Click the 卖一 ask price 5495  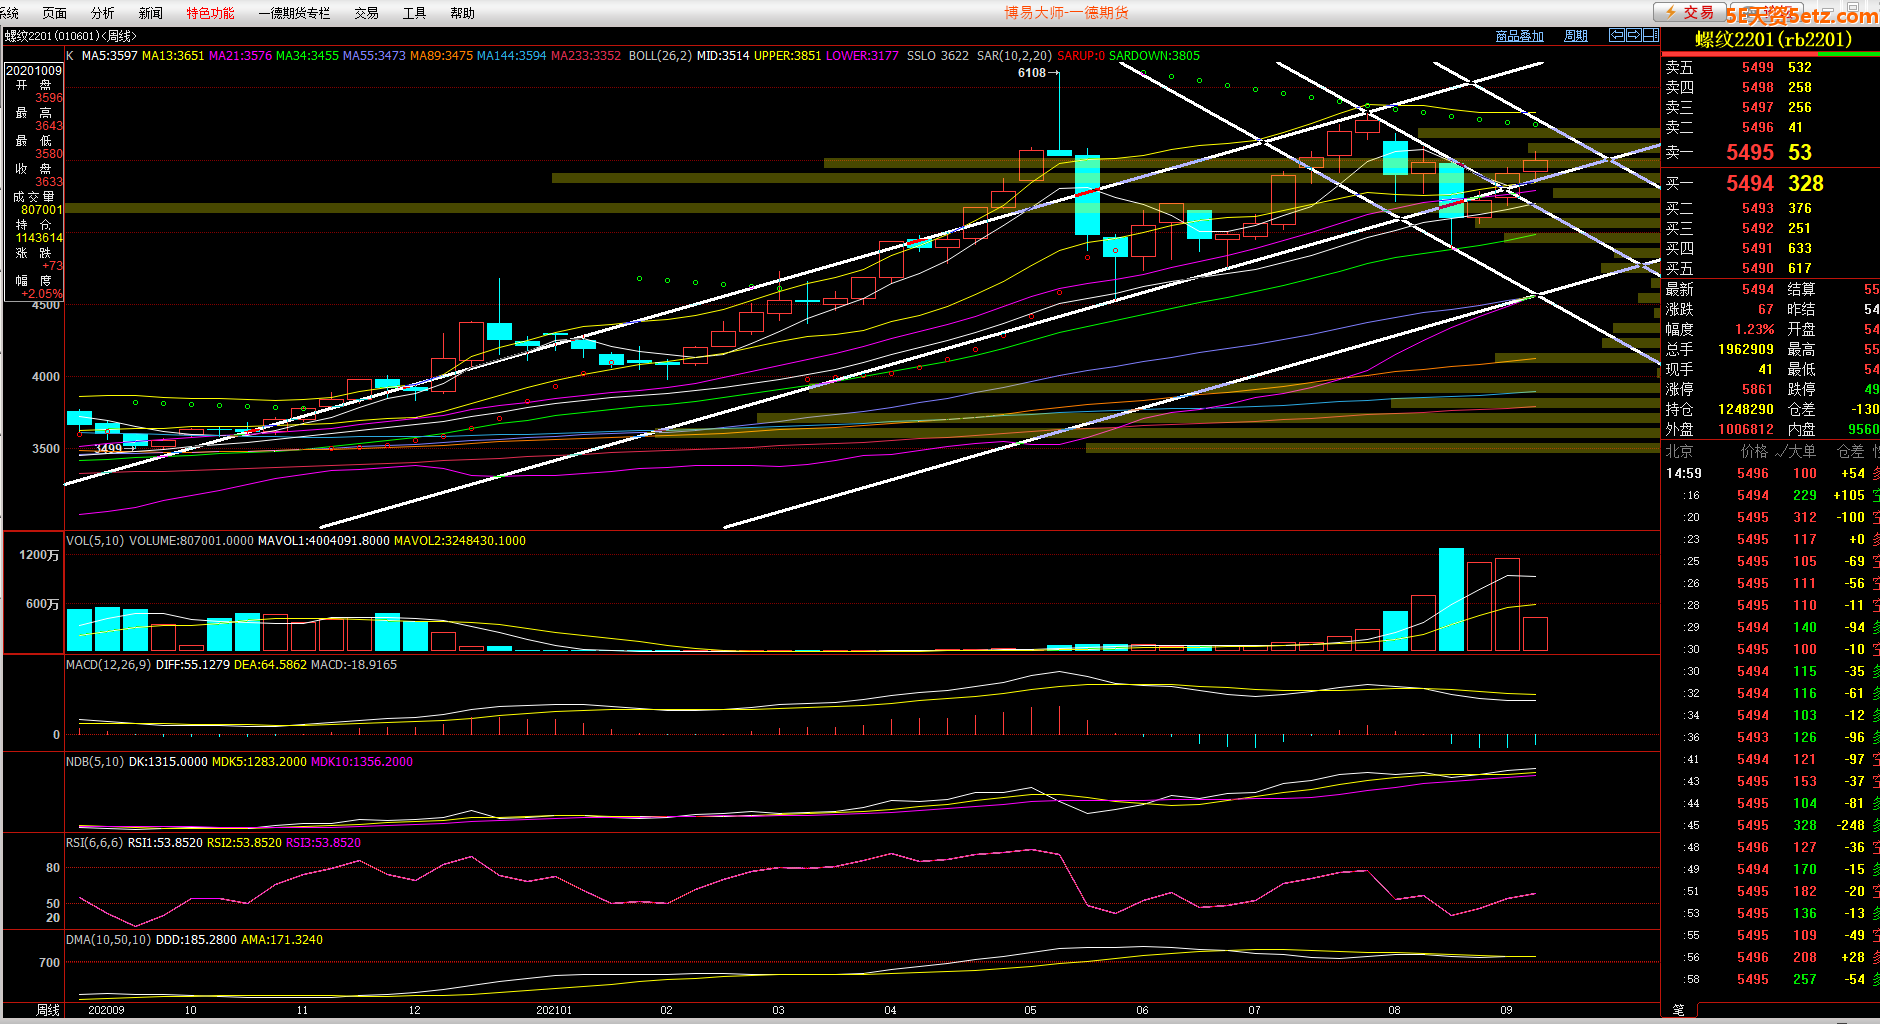(1749, 152)
